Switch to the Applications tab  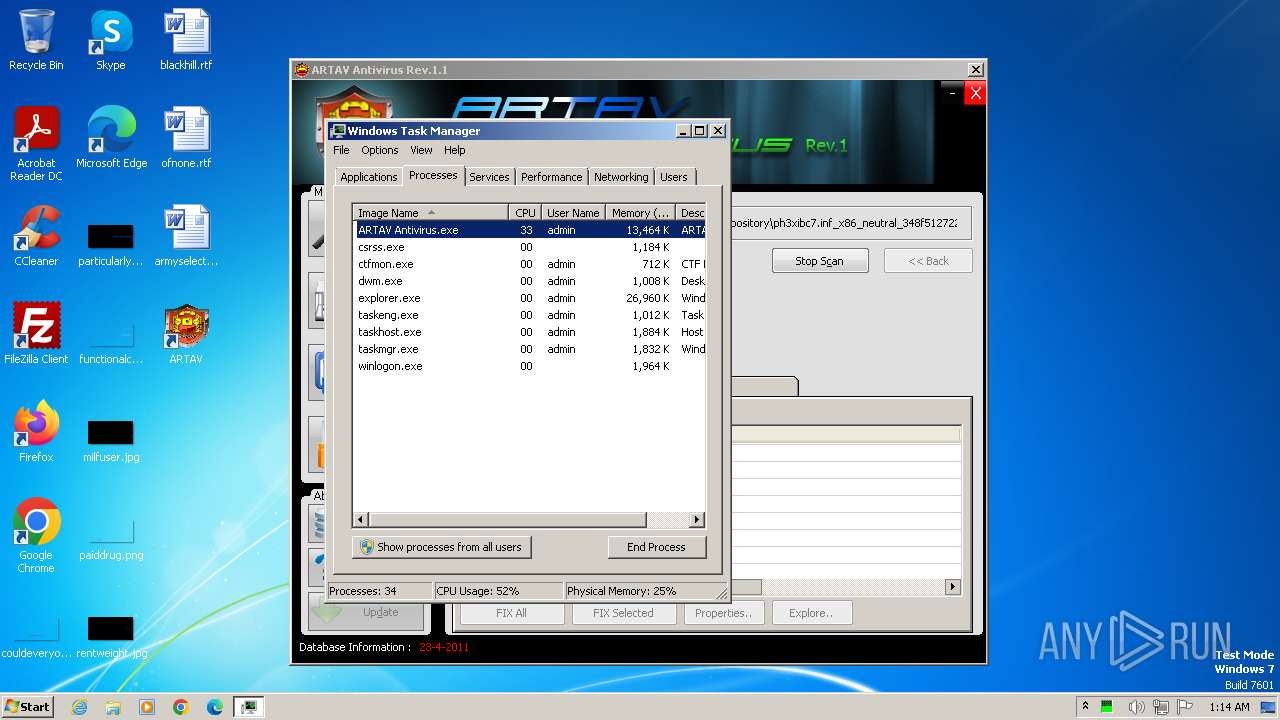click(369, 177)
